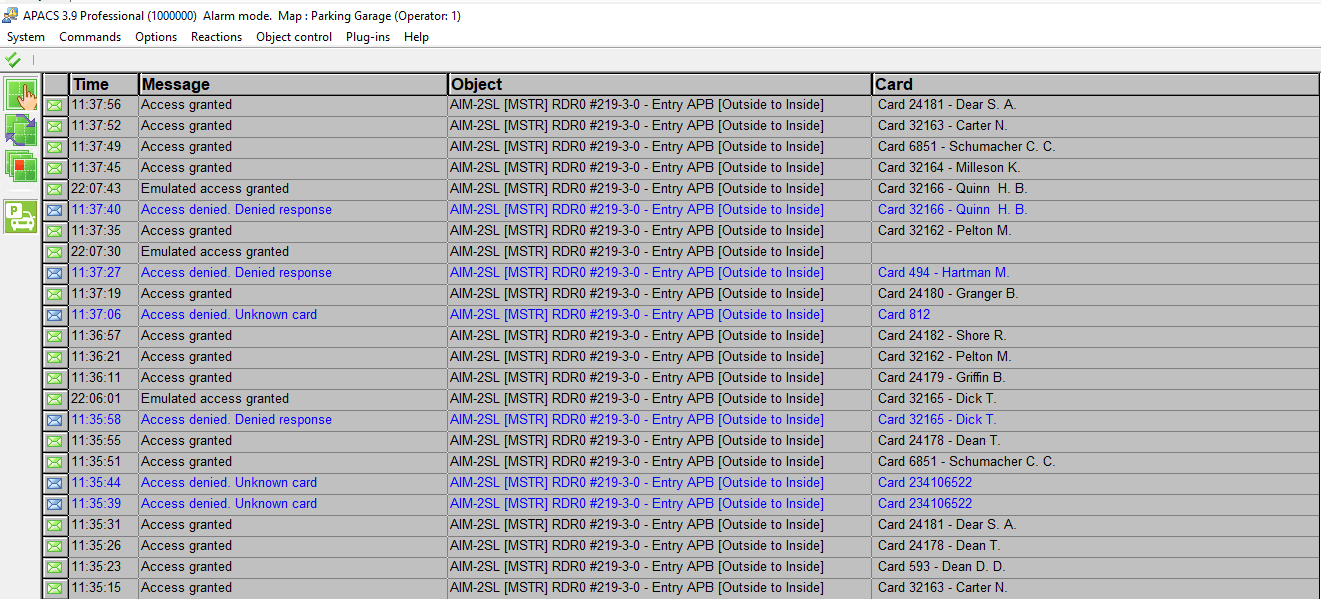Open the Object control menu
The height and width of the screenshot is (599, 1321).
[294, 37]
